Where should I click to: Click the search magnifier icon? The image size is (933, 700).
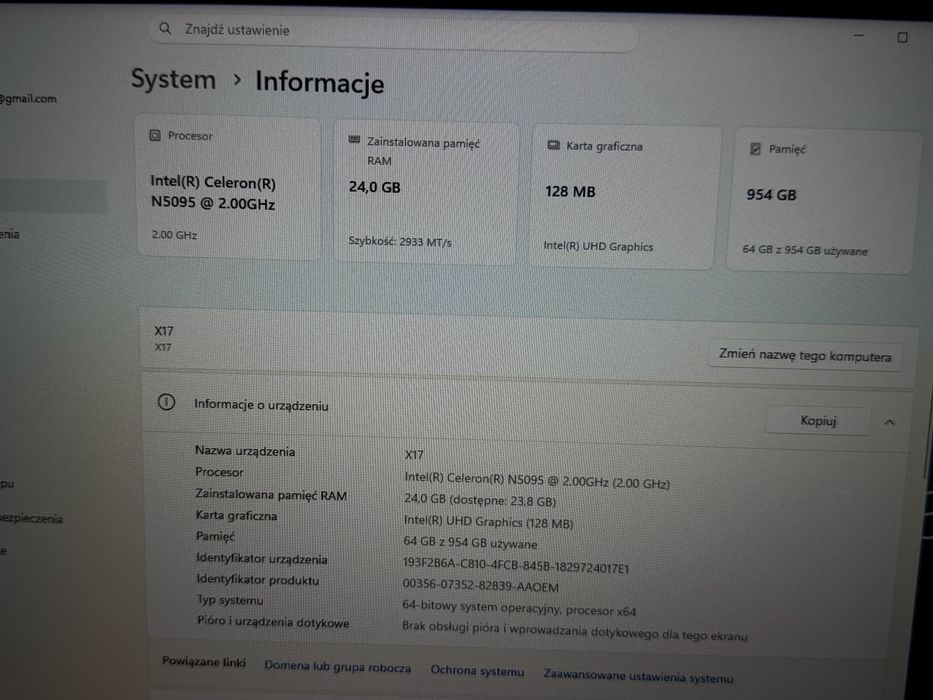[165, 28]
